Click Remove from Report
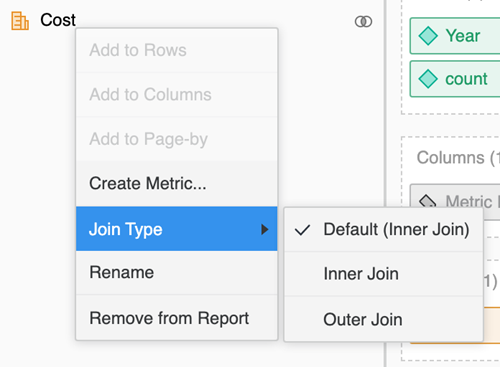500x367 pixels. [x=177, y=318]
